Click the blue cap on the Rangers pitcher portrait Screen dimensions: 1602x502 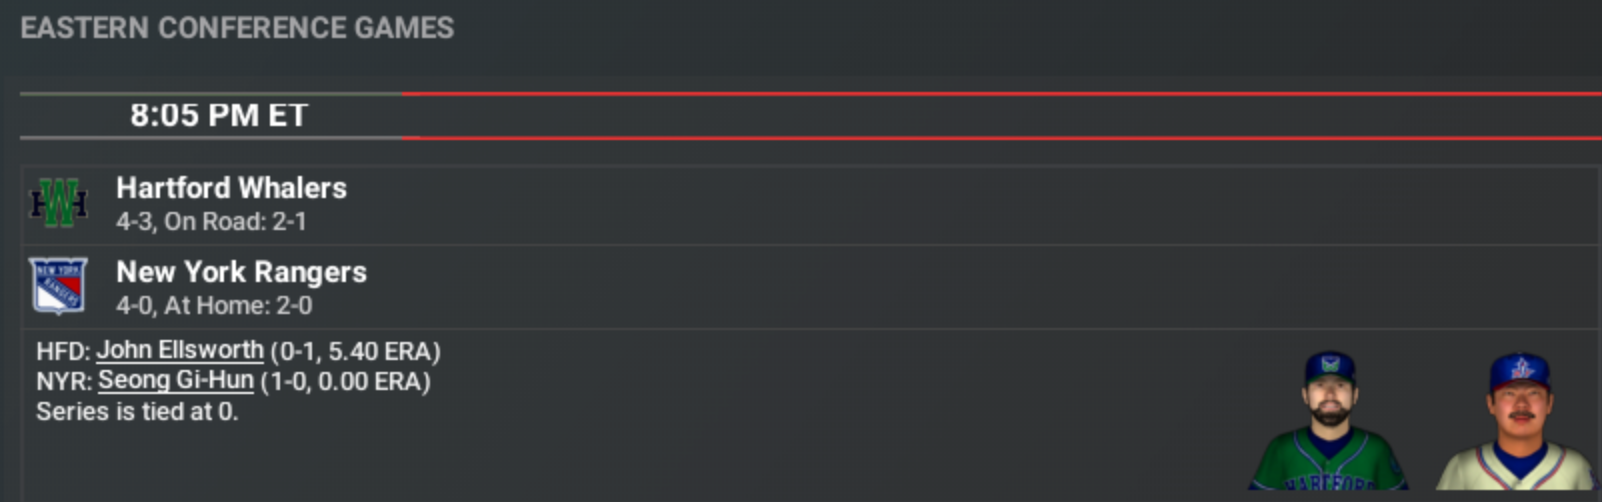1519,371
